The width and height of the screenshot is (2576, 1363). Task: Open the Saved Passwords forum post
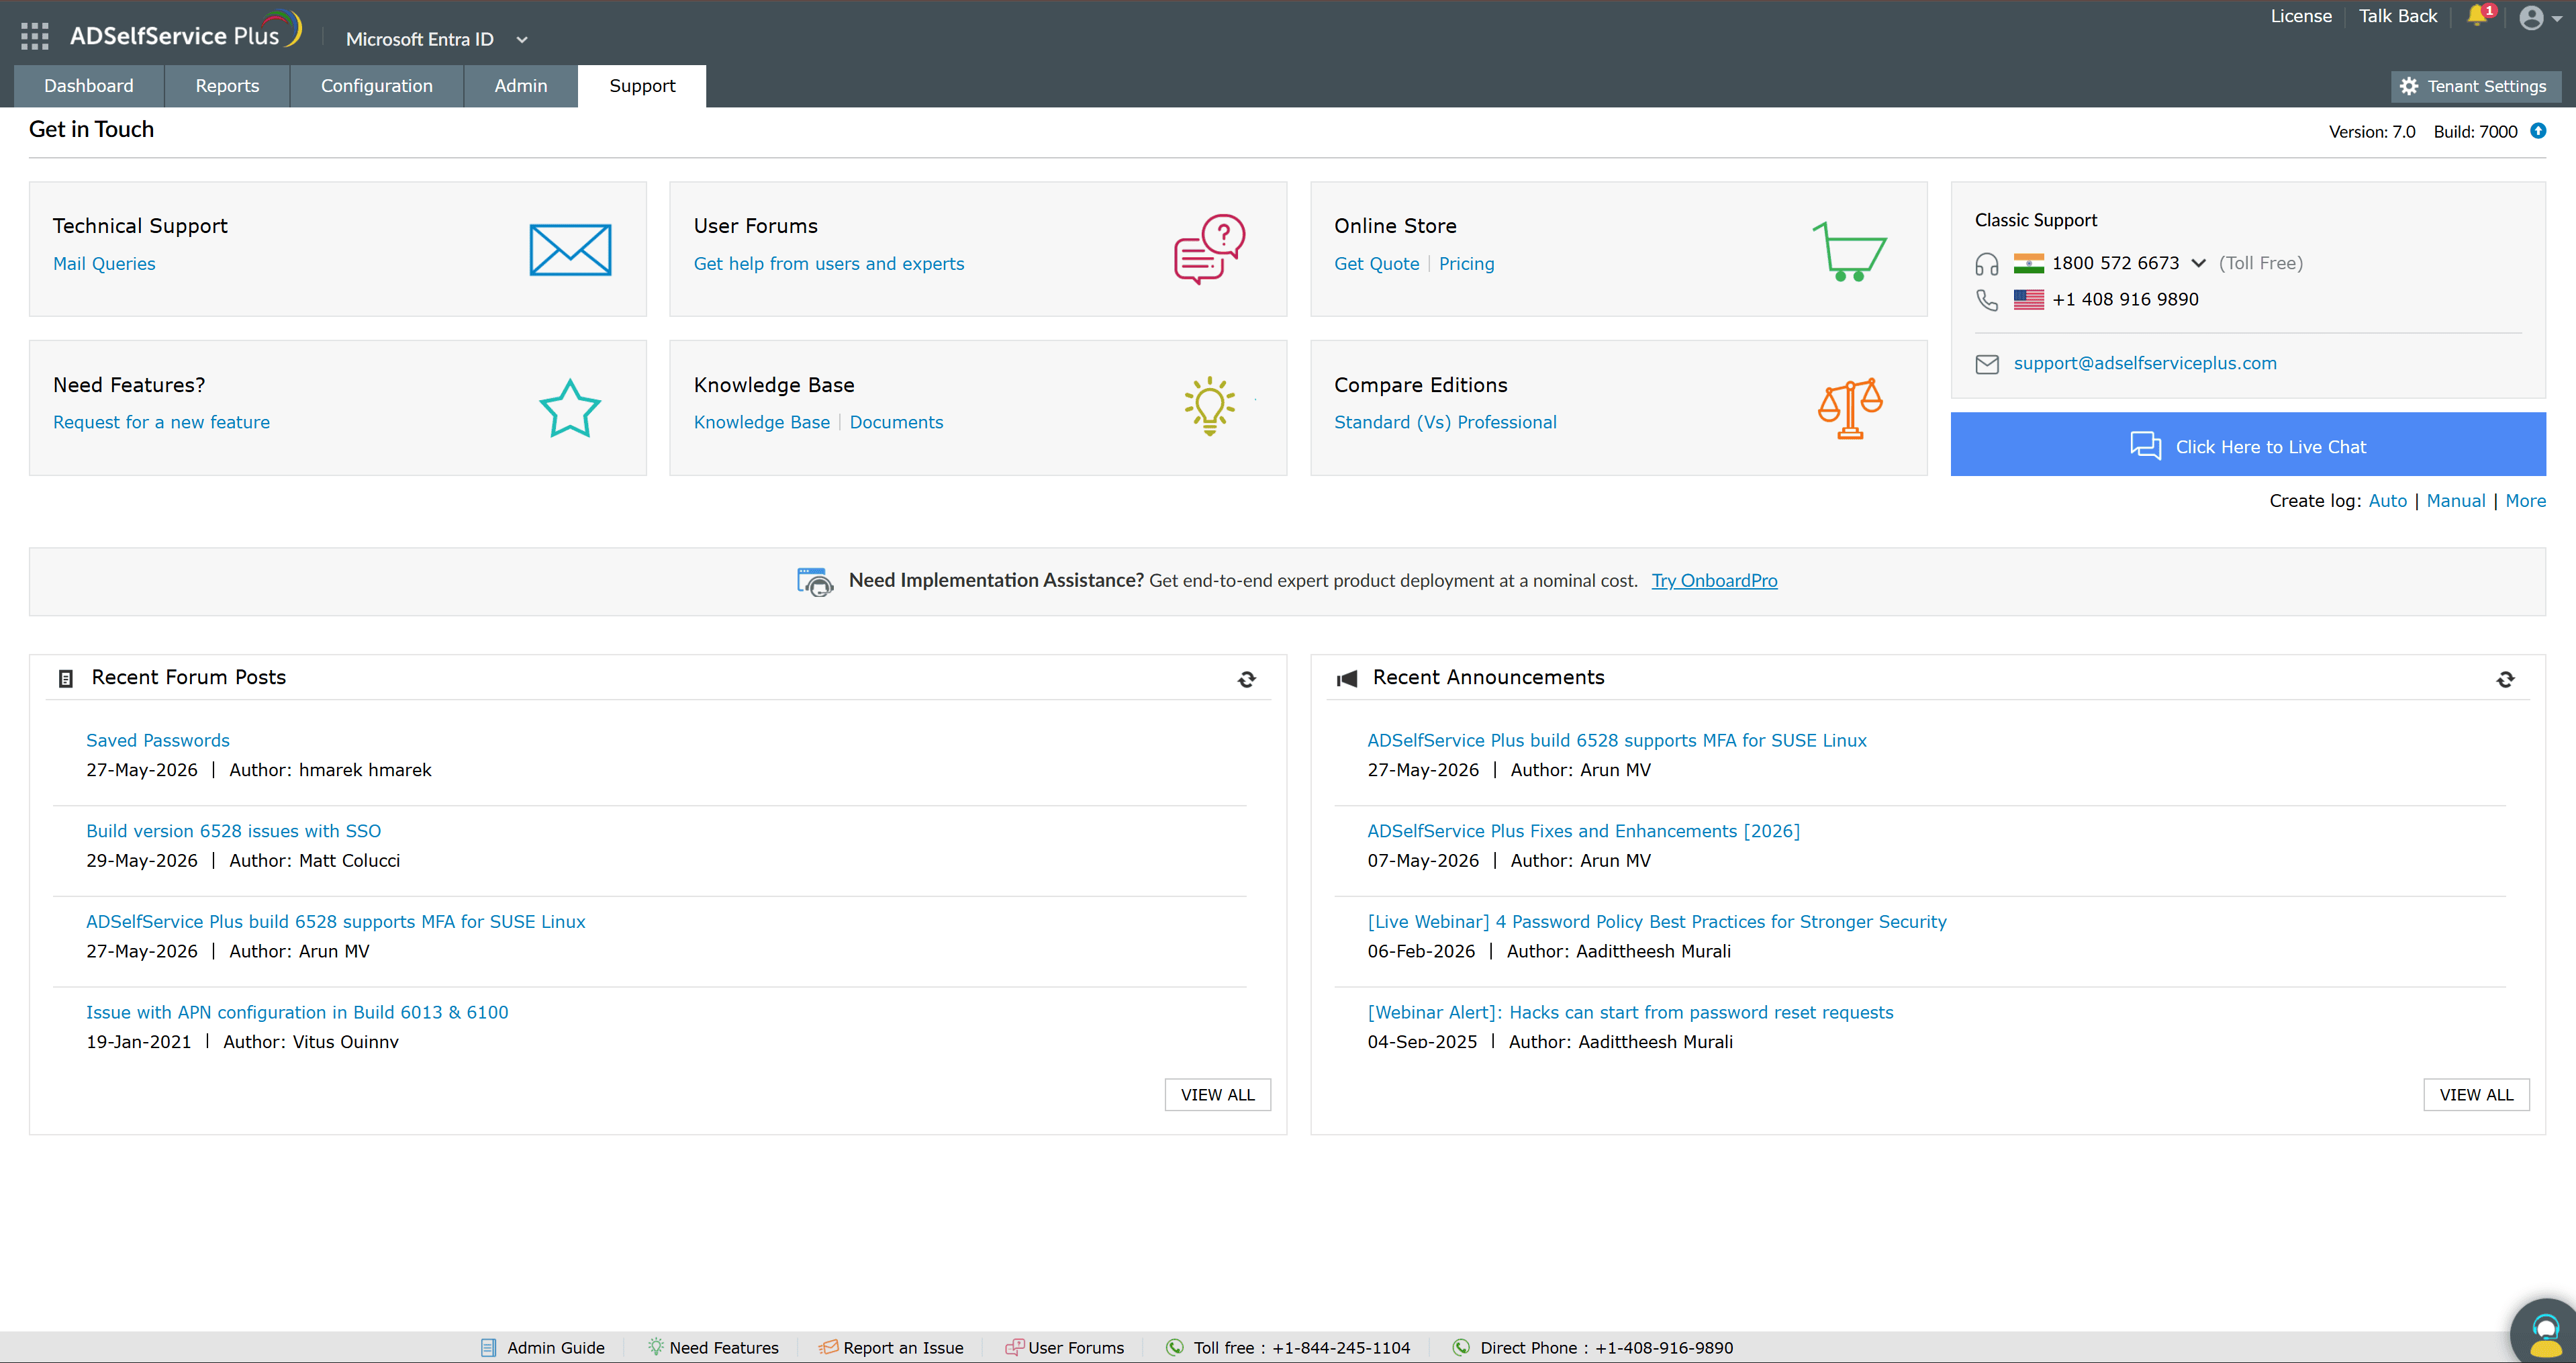[x=158, y=741]
